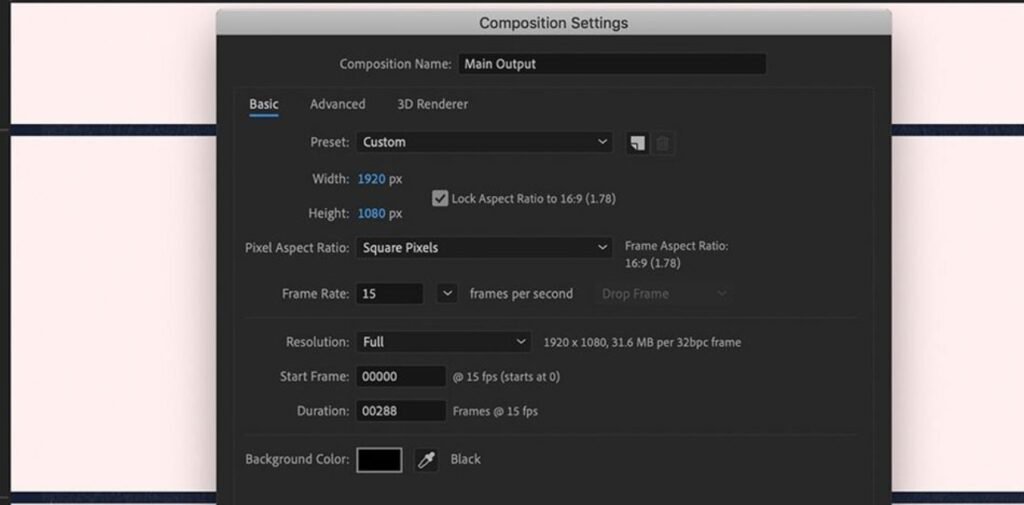Toggle Lock Aspect Ratio to 16:9 checkbox
This screenshot has width=1024, height=505.
tap(440, 198)
